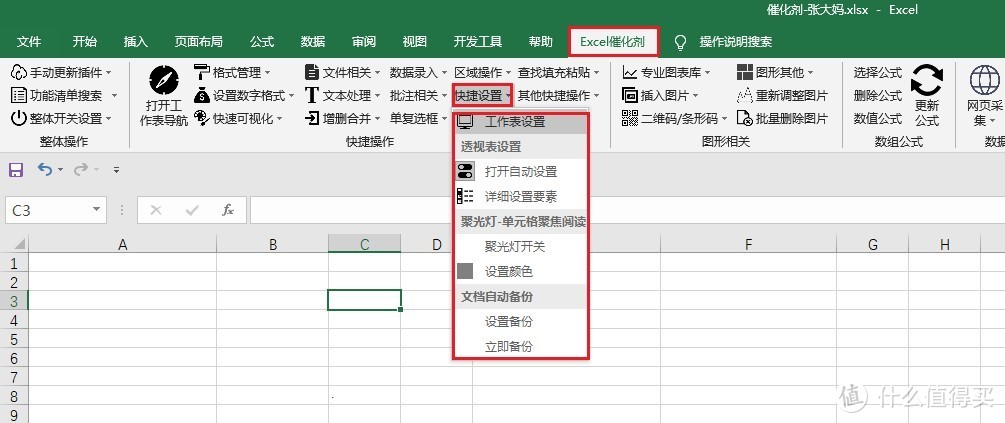1005x423 pixels.
Task: Switch to the 审阅 ribbon tab
Action: pos(363,42)
